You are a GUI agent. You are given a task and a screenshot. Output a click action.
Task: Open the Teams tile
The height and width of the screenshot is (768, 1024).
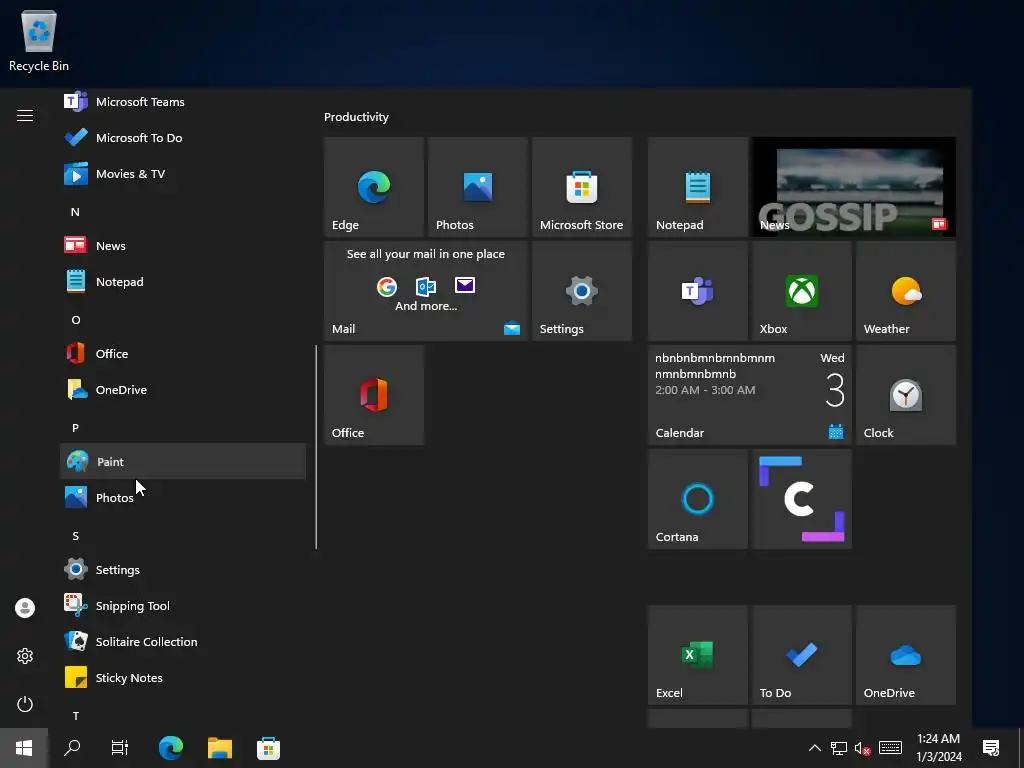coord(697,291)
